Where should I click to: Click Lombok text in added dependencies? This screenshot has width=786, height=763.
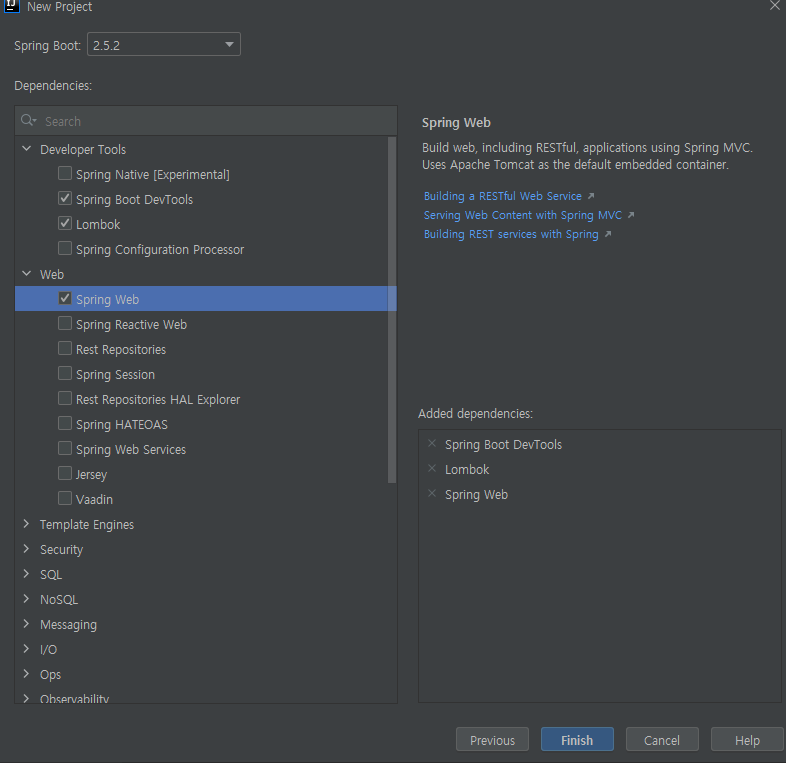pos(467,469)
